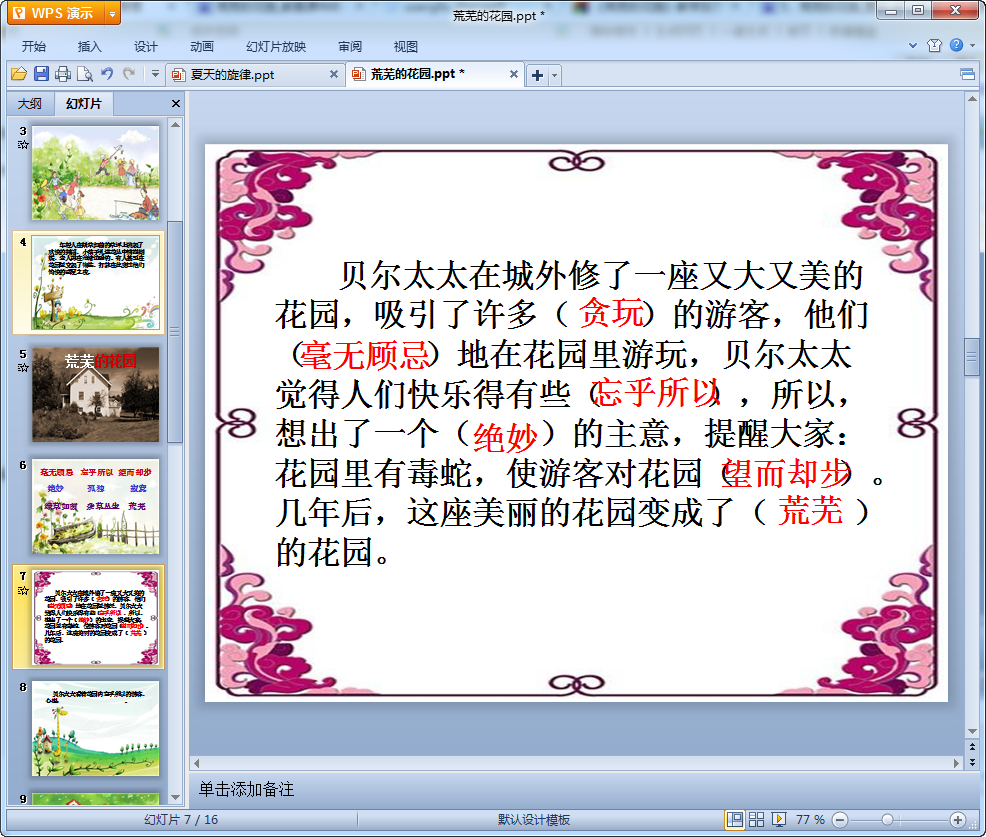Screen dimensions: 986x837
Task: Click the zoom slider handle
Action: (x=886, y=819)
